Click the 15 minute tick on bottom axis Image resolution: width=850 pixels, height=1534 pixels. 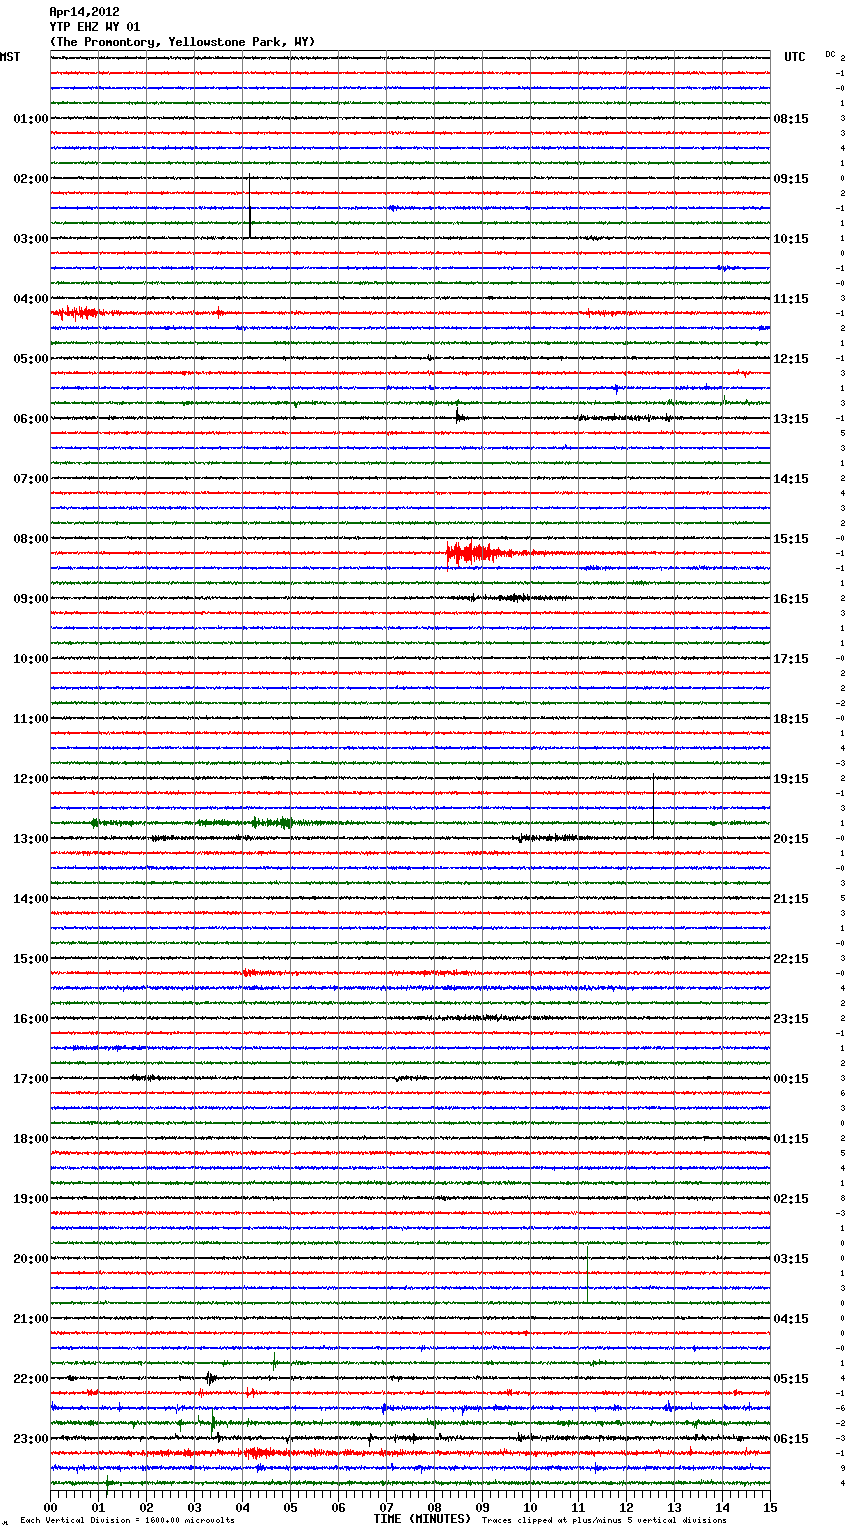tap(770, 1507)
